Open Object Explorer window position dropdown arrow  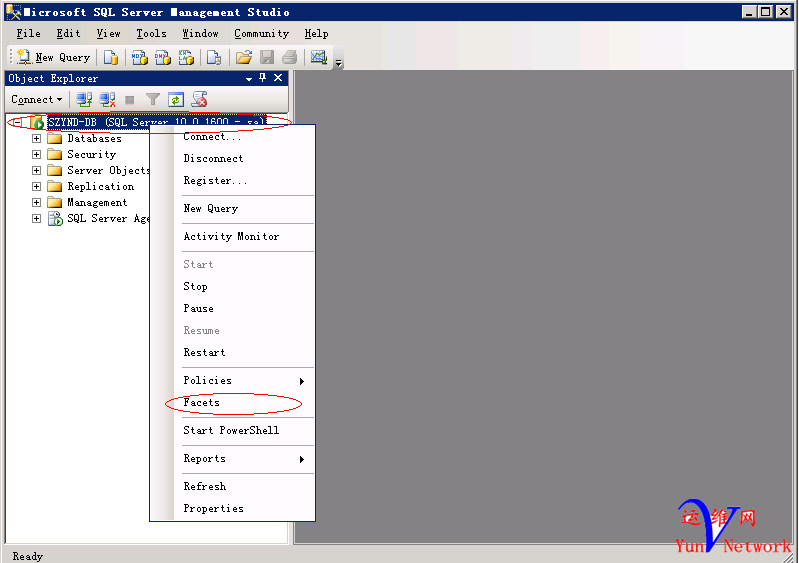click(x=249, y=78)
